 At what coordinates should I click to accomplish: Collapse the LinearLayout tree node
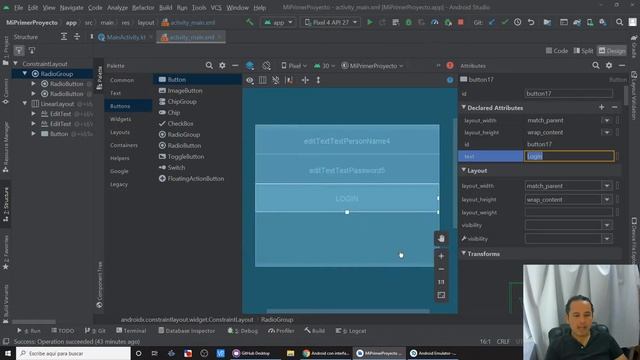24,104
